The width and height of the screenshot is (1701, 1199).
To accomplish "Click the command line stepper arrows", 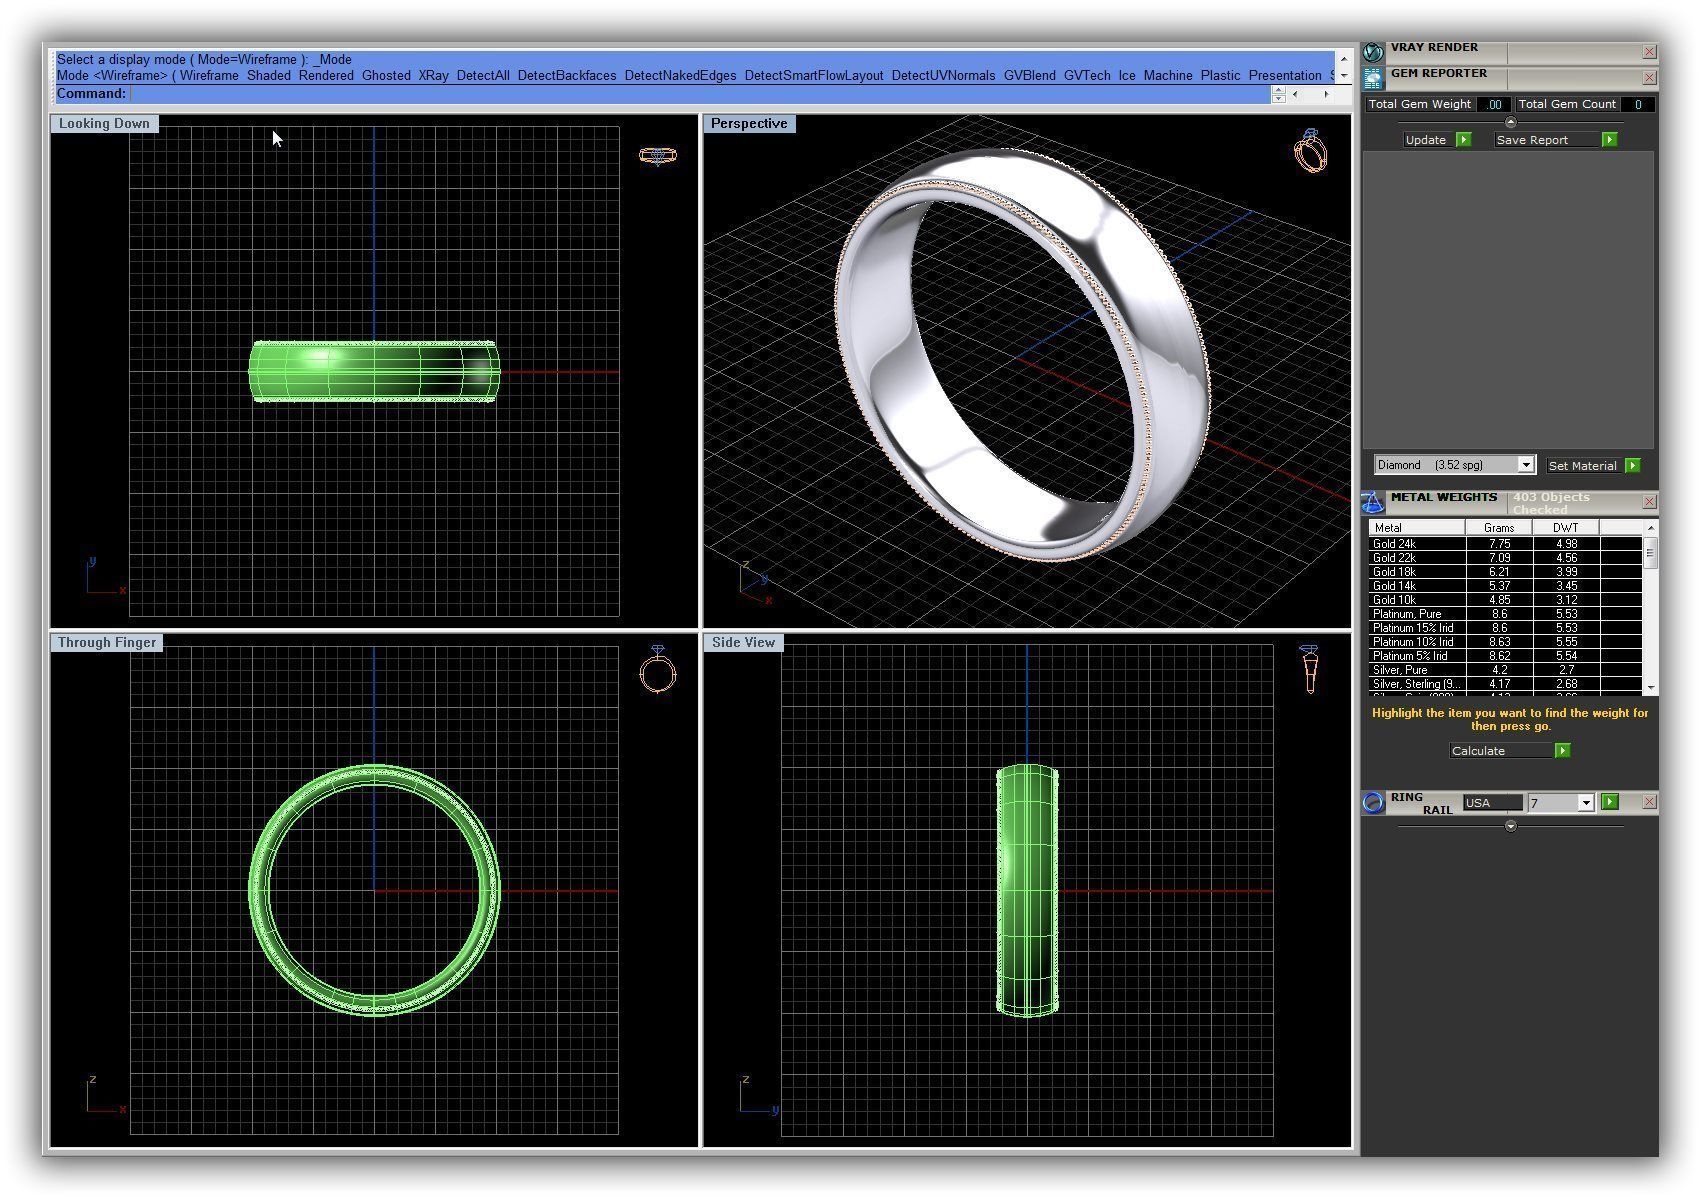I will [1278, 94].
